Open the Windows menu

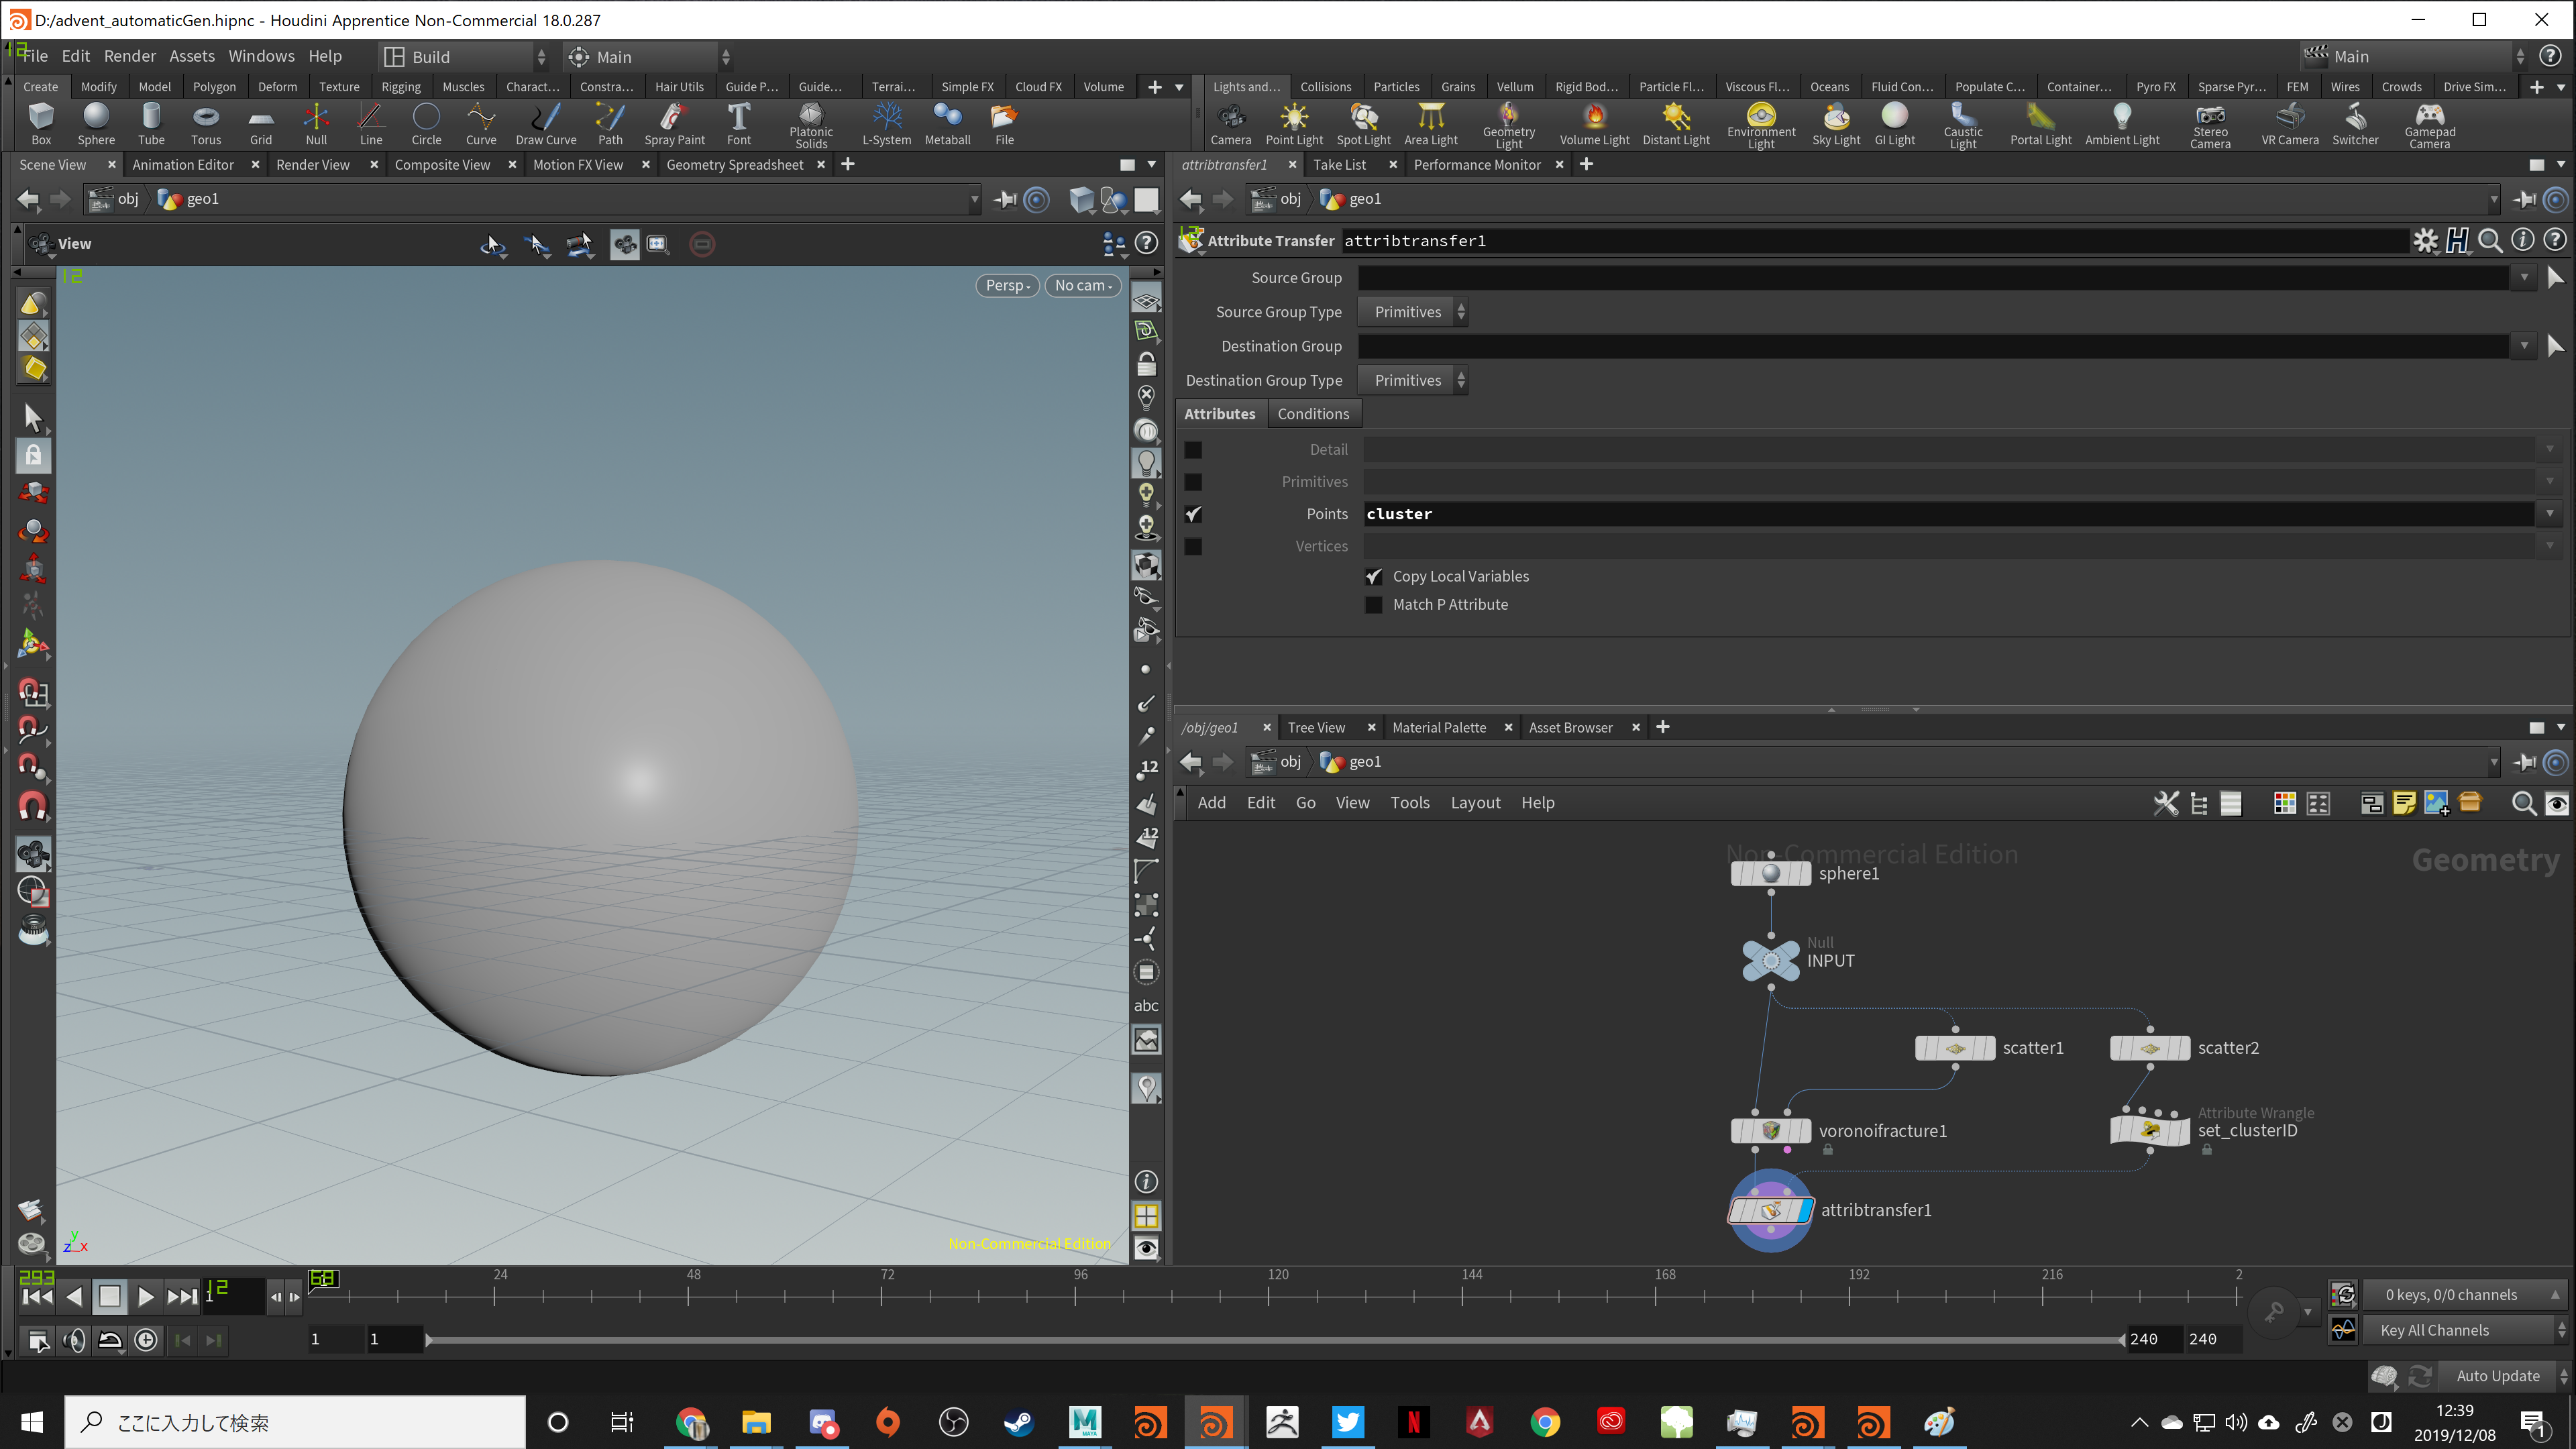(261, 56)
